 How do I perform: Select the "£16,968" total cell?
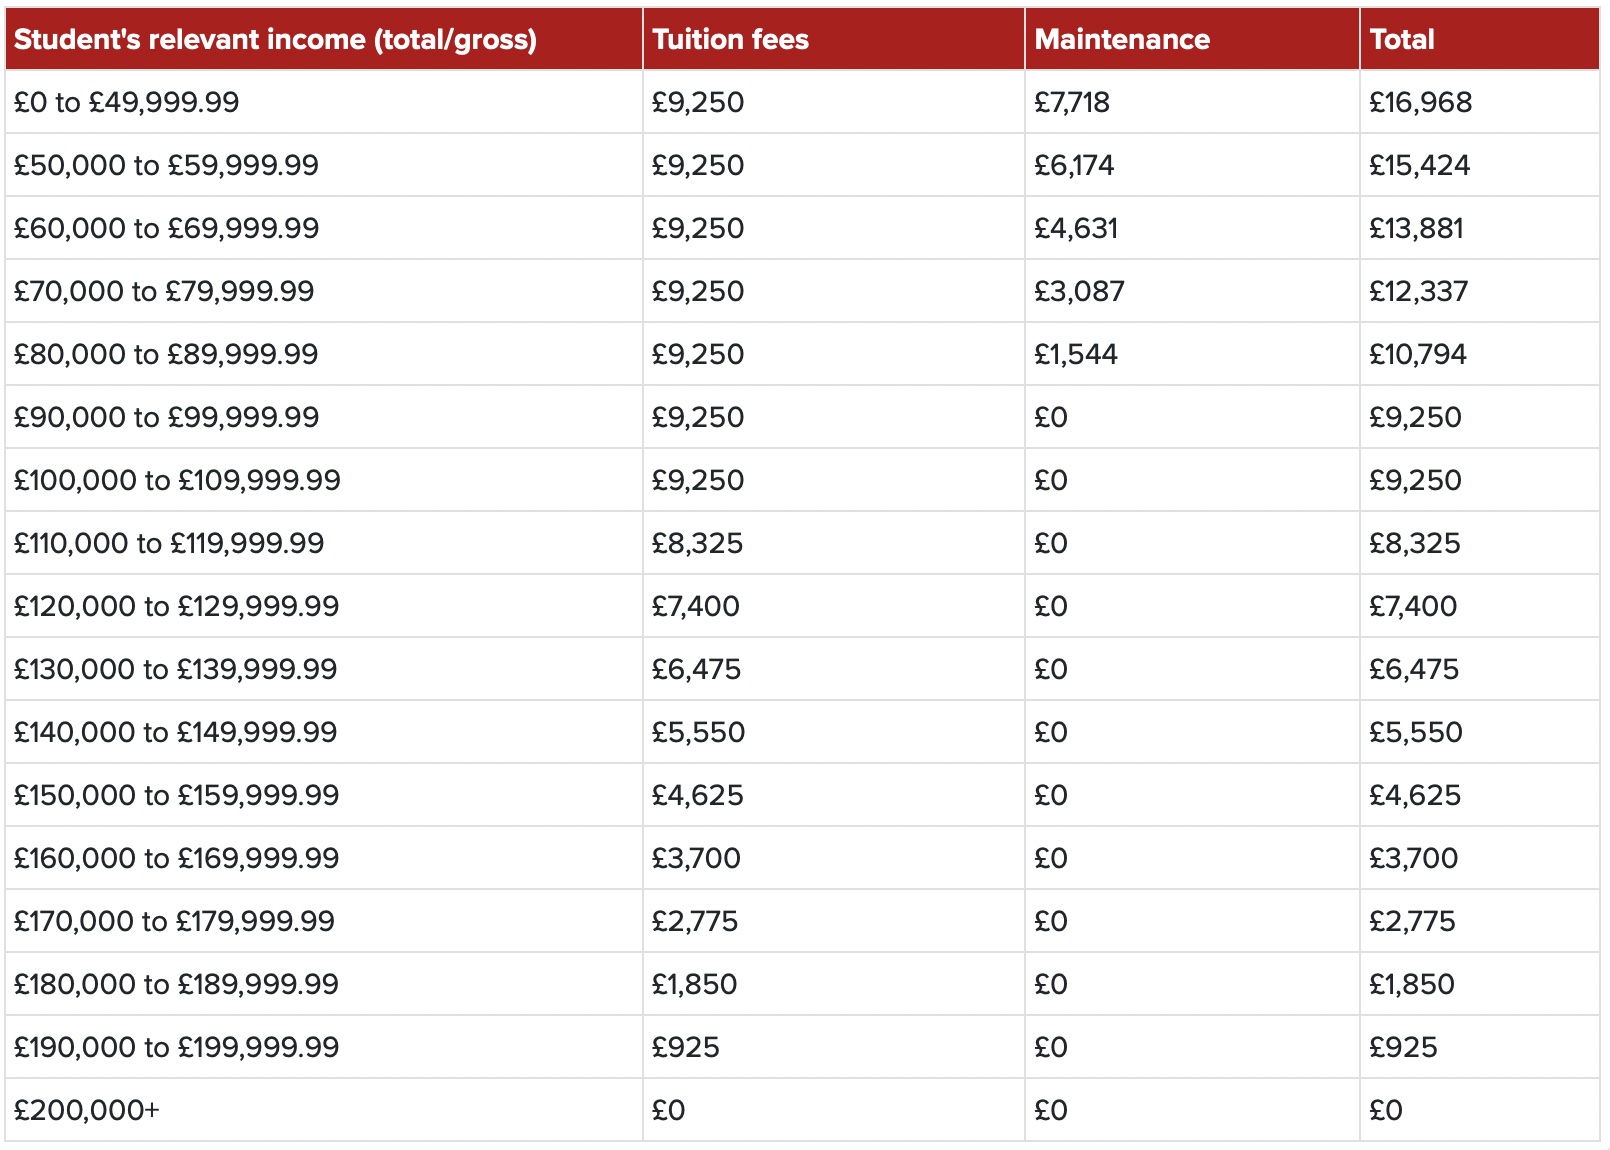pos(1480,102)
